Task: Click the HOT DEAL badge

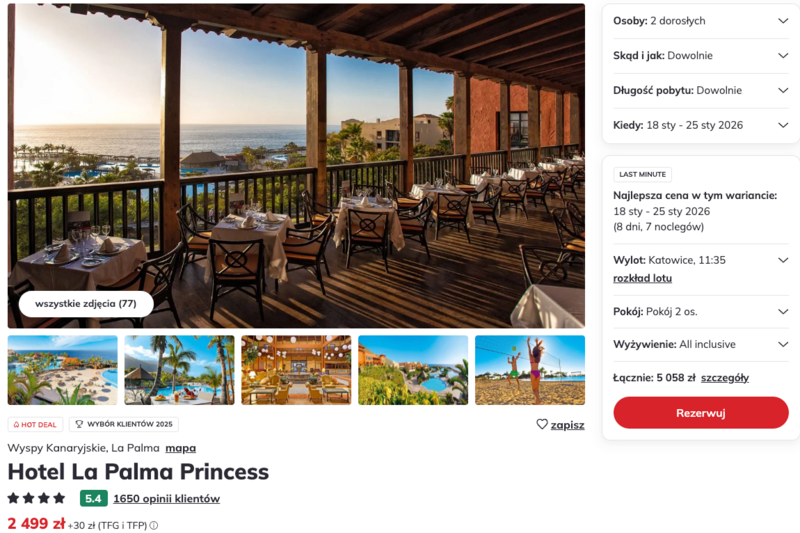Action: point(35,424)
